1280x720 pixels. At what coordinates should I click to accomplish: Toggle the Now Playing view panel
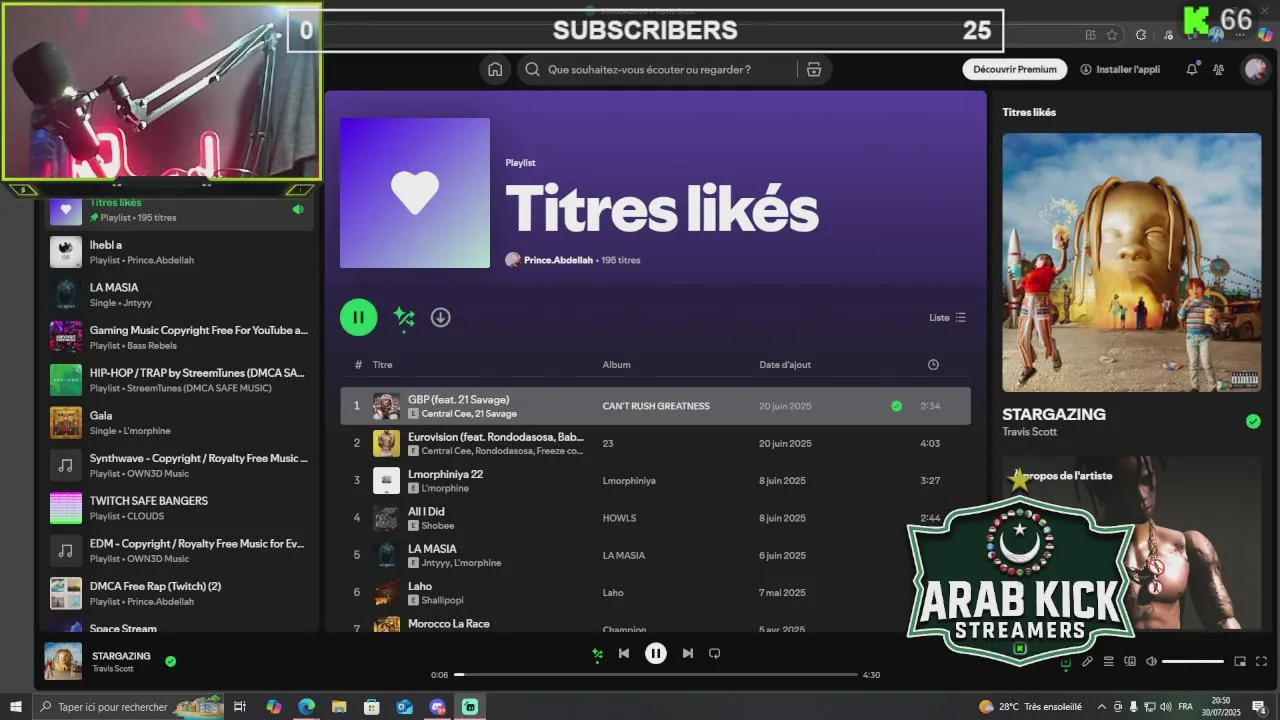1065,661
